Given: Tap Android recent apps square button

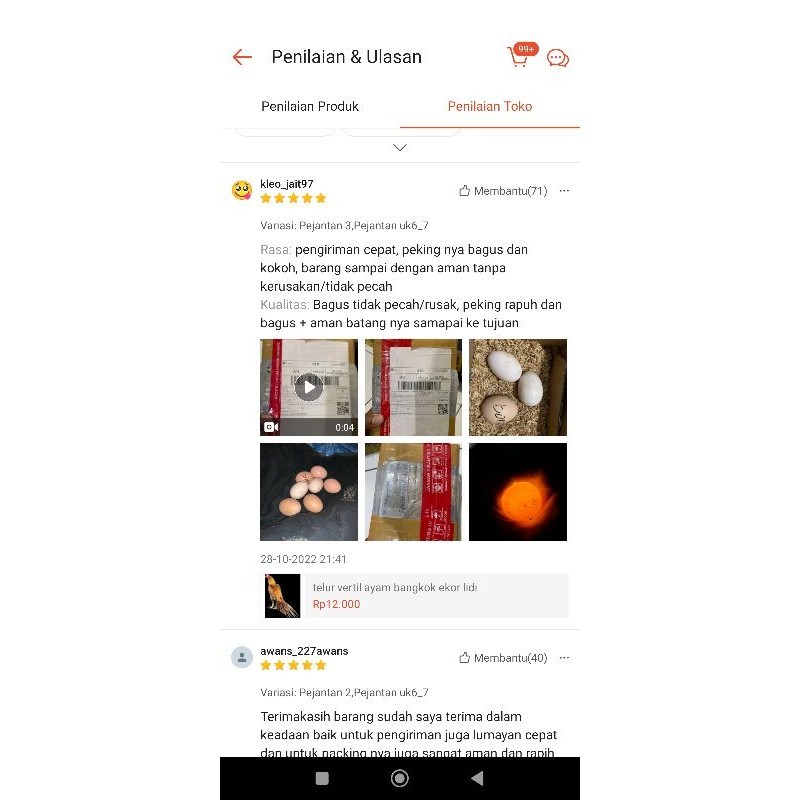Looking at the screenshot, I should pyautogui.click(x=322, y=778).
